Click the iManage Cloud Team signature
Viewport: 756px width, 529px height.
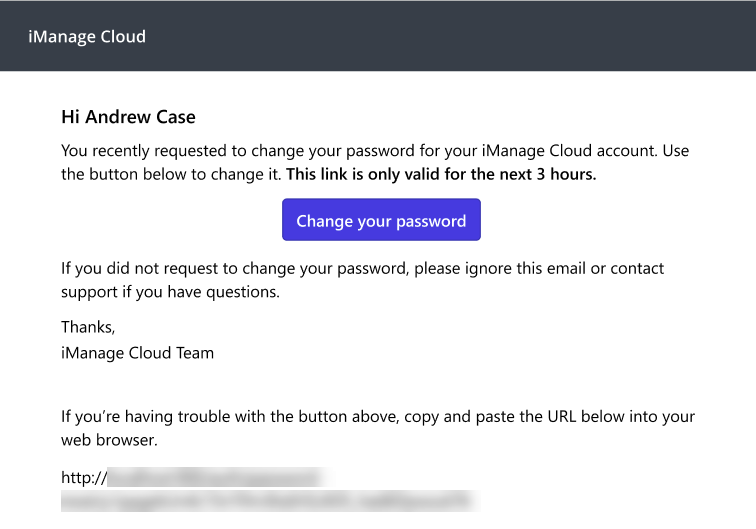click(x=137, y=352)
